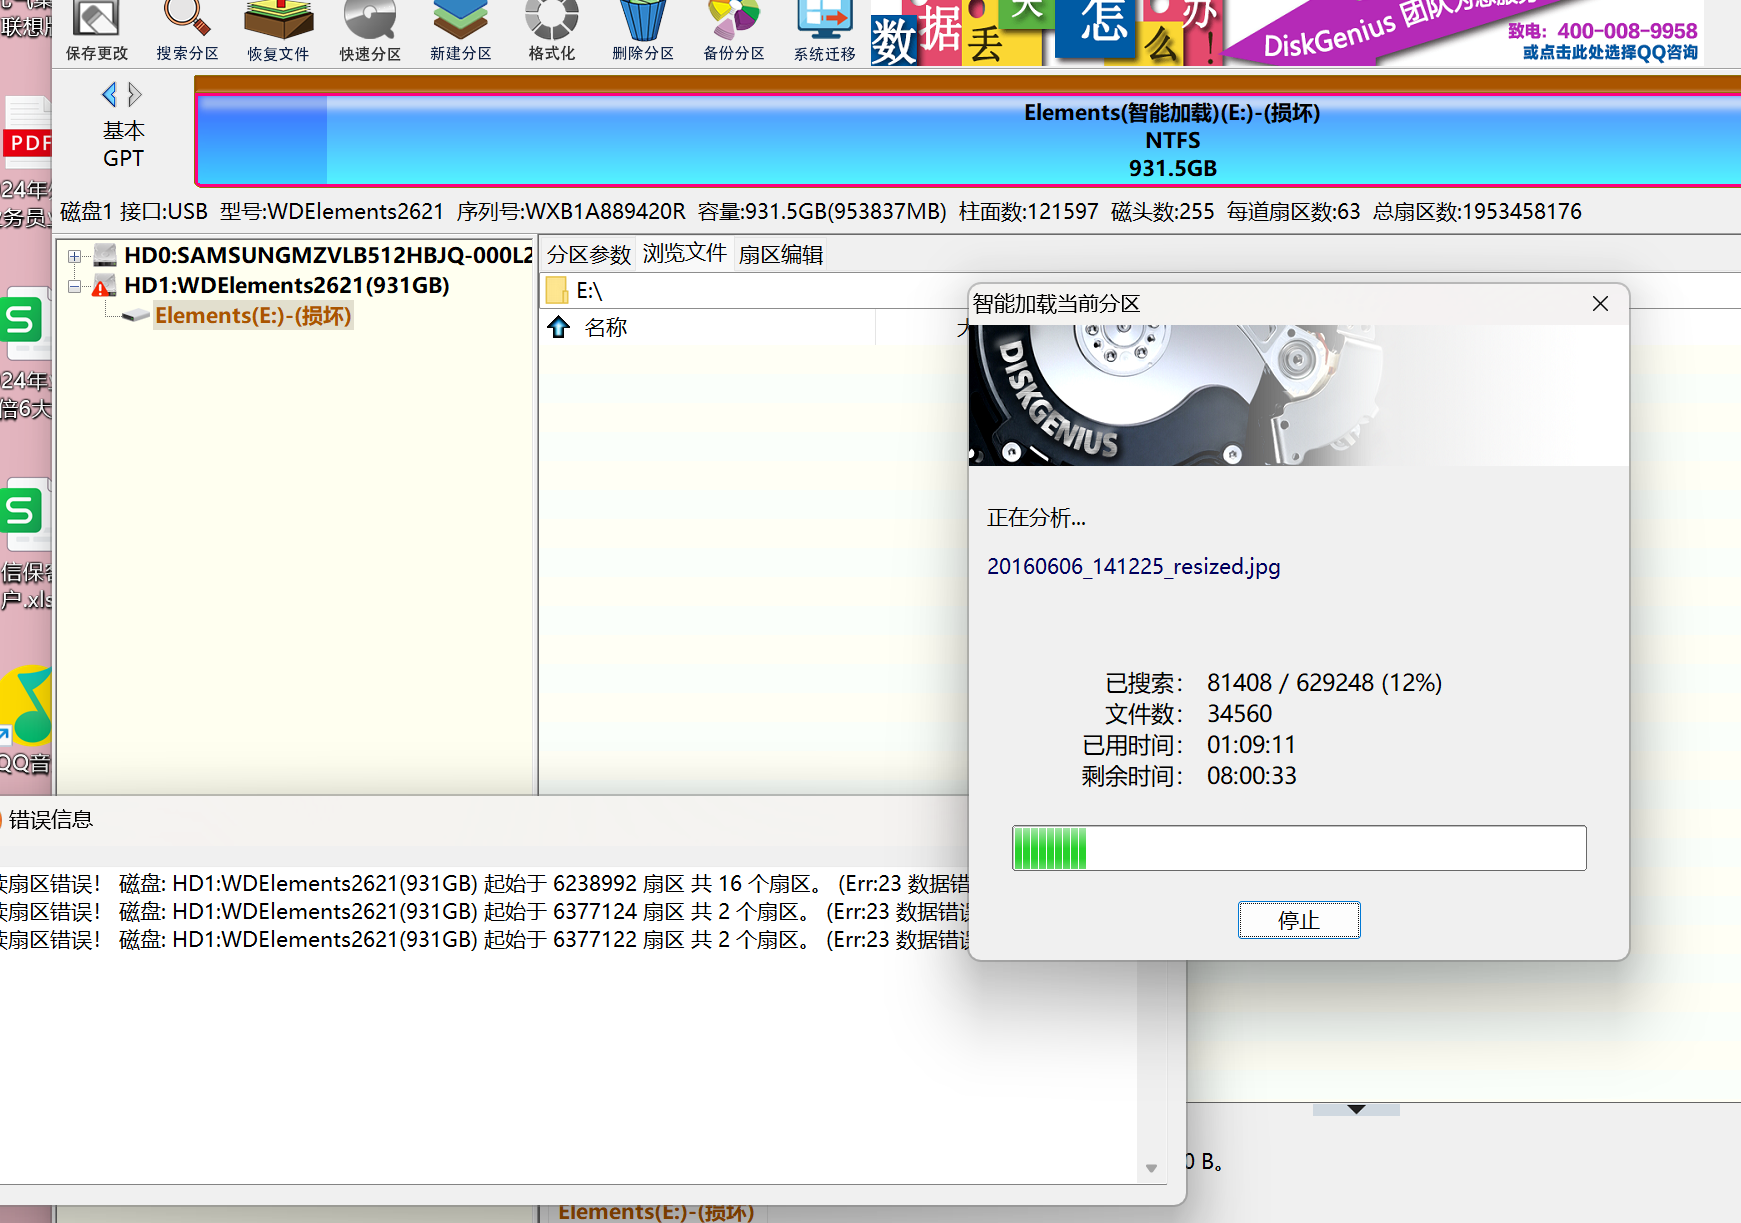Viewport: 1741px width, 1223px height.
Task: Switch to Sector Editor (扇区编辑) tab
Action: [780, 255]
